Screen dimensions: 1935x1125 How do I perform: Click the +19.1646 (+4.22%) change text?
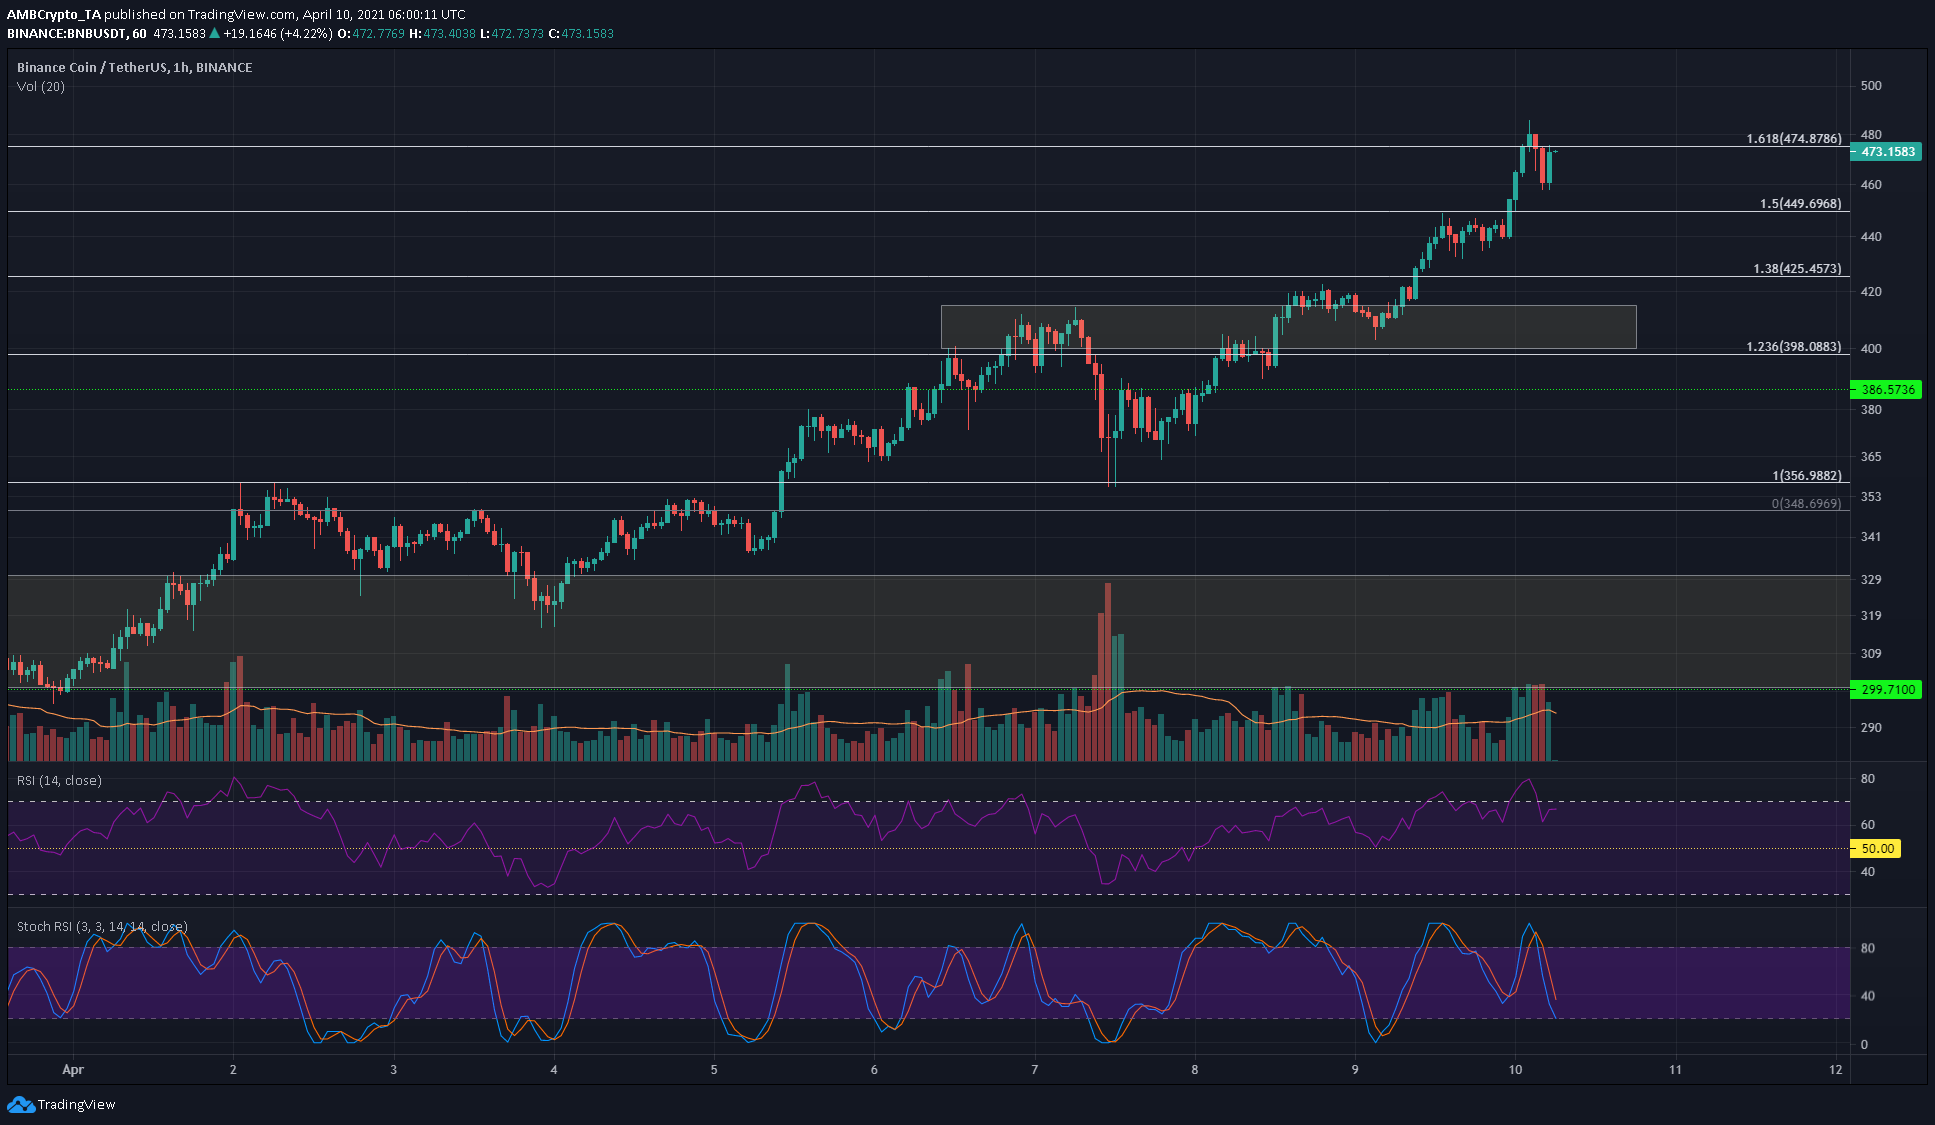(x=277, y=33)
